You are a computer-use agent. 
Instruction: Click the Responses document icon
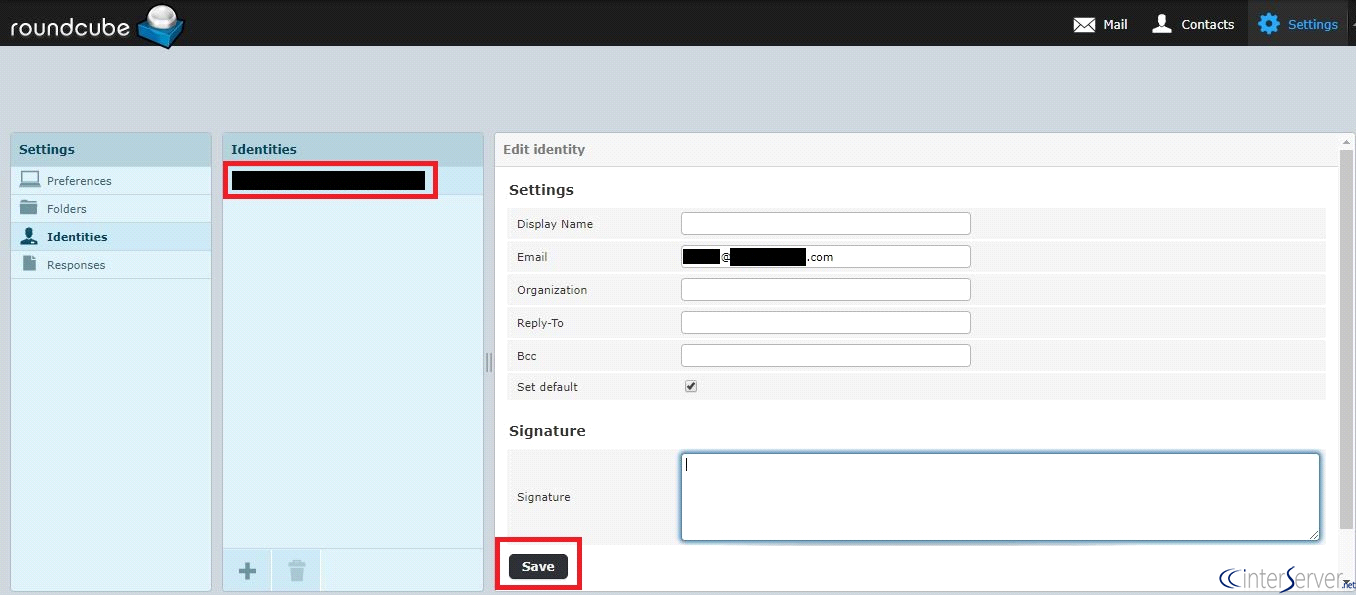coord(29,264)
